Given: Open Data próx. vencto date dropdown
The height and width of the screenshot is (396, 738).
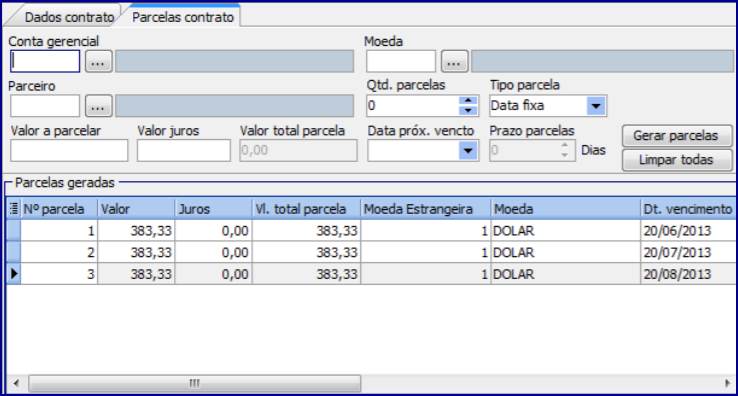Looking at the screenshot, I should 468,151.
